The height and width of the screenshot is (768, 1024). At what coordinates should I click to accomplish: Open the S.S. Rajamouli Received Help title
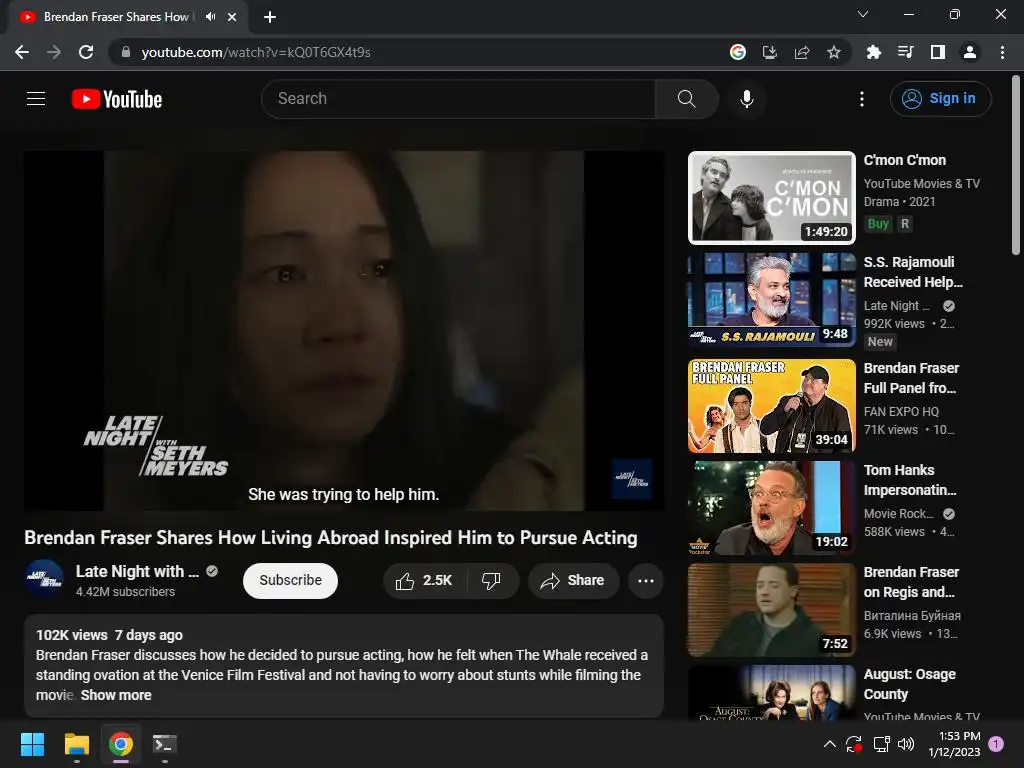coord(913,272)
